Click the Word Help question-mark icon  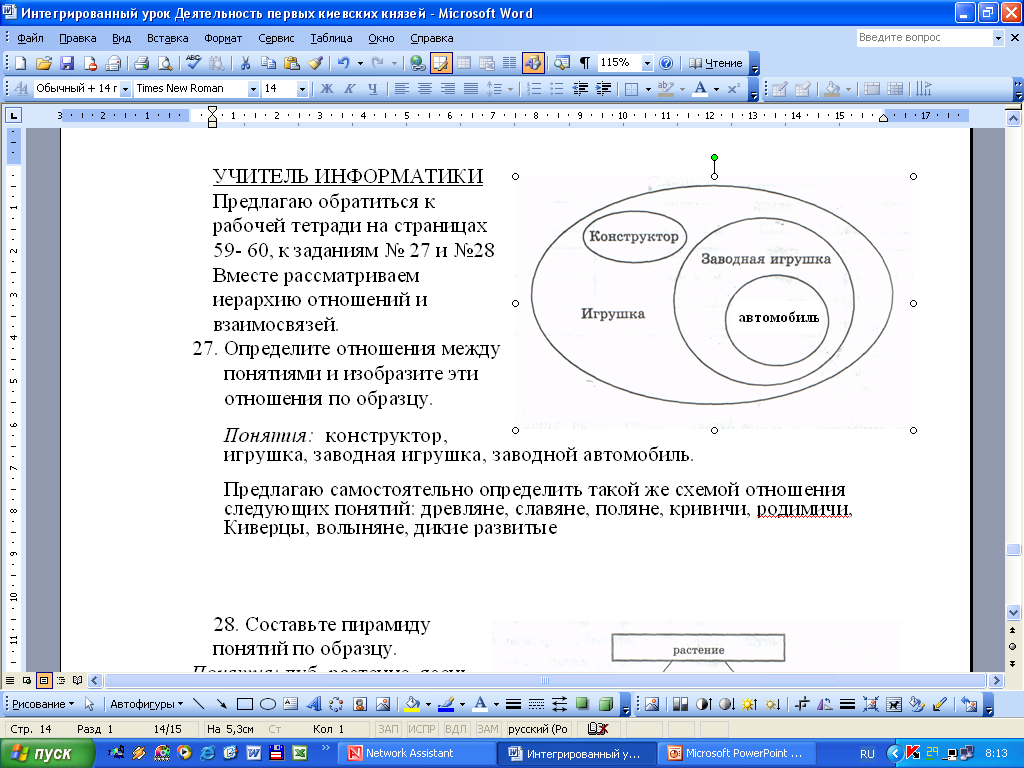(x=666, y=63)
